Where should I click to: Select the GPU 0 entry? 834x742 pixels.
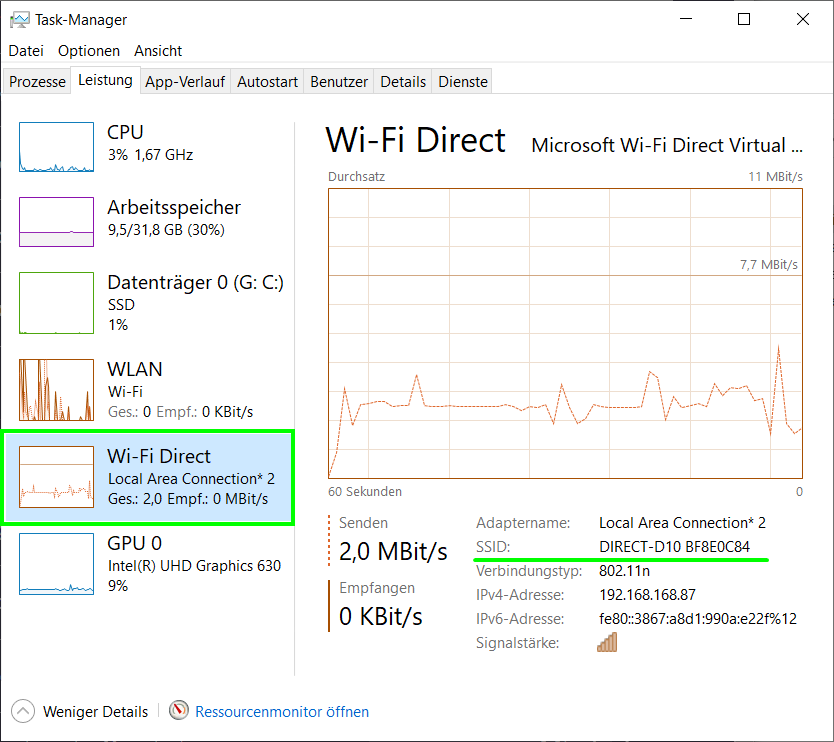148,564
